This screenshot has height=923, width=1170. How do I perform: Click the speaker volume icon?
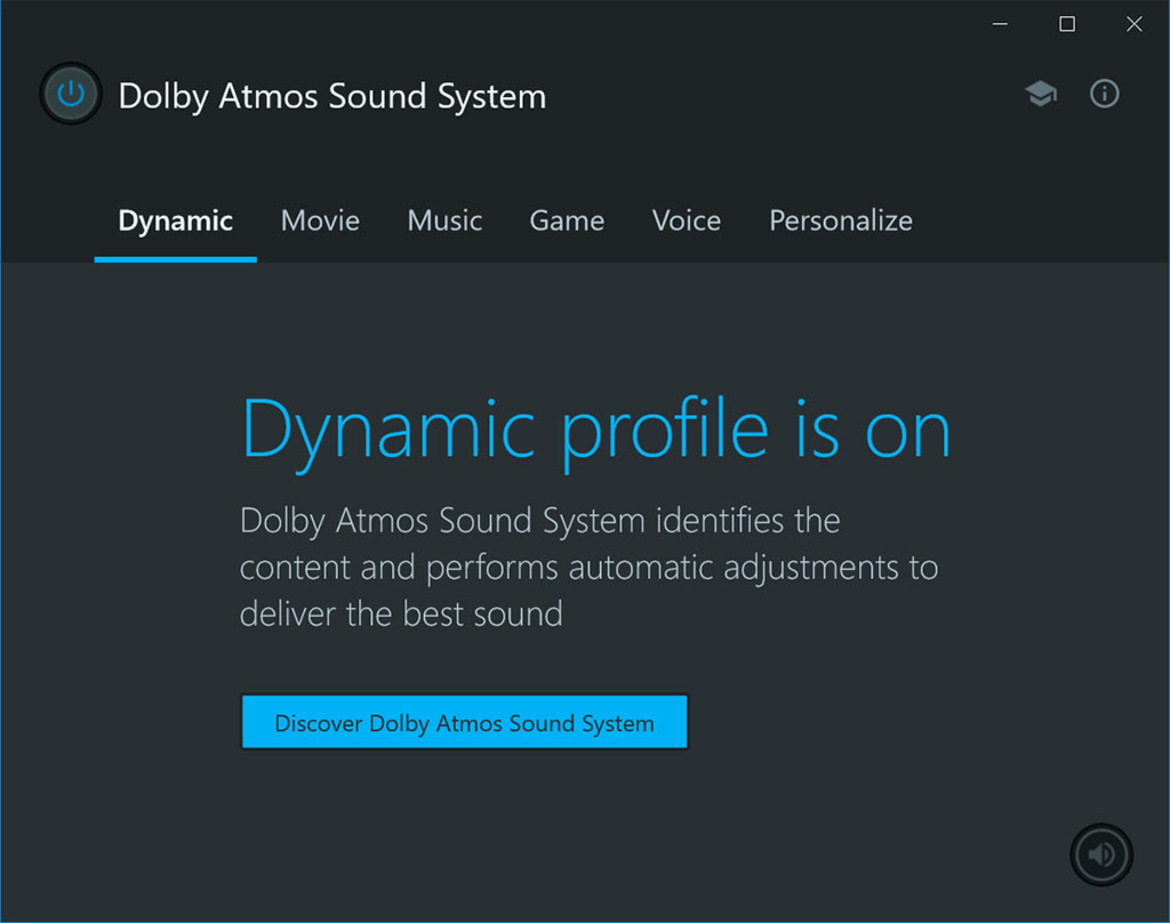(x=1101, y=854)
